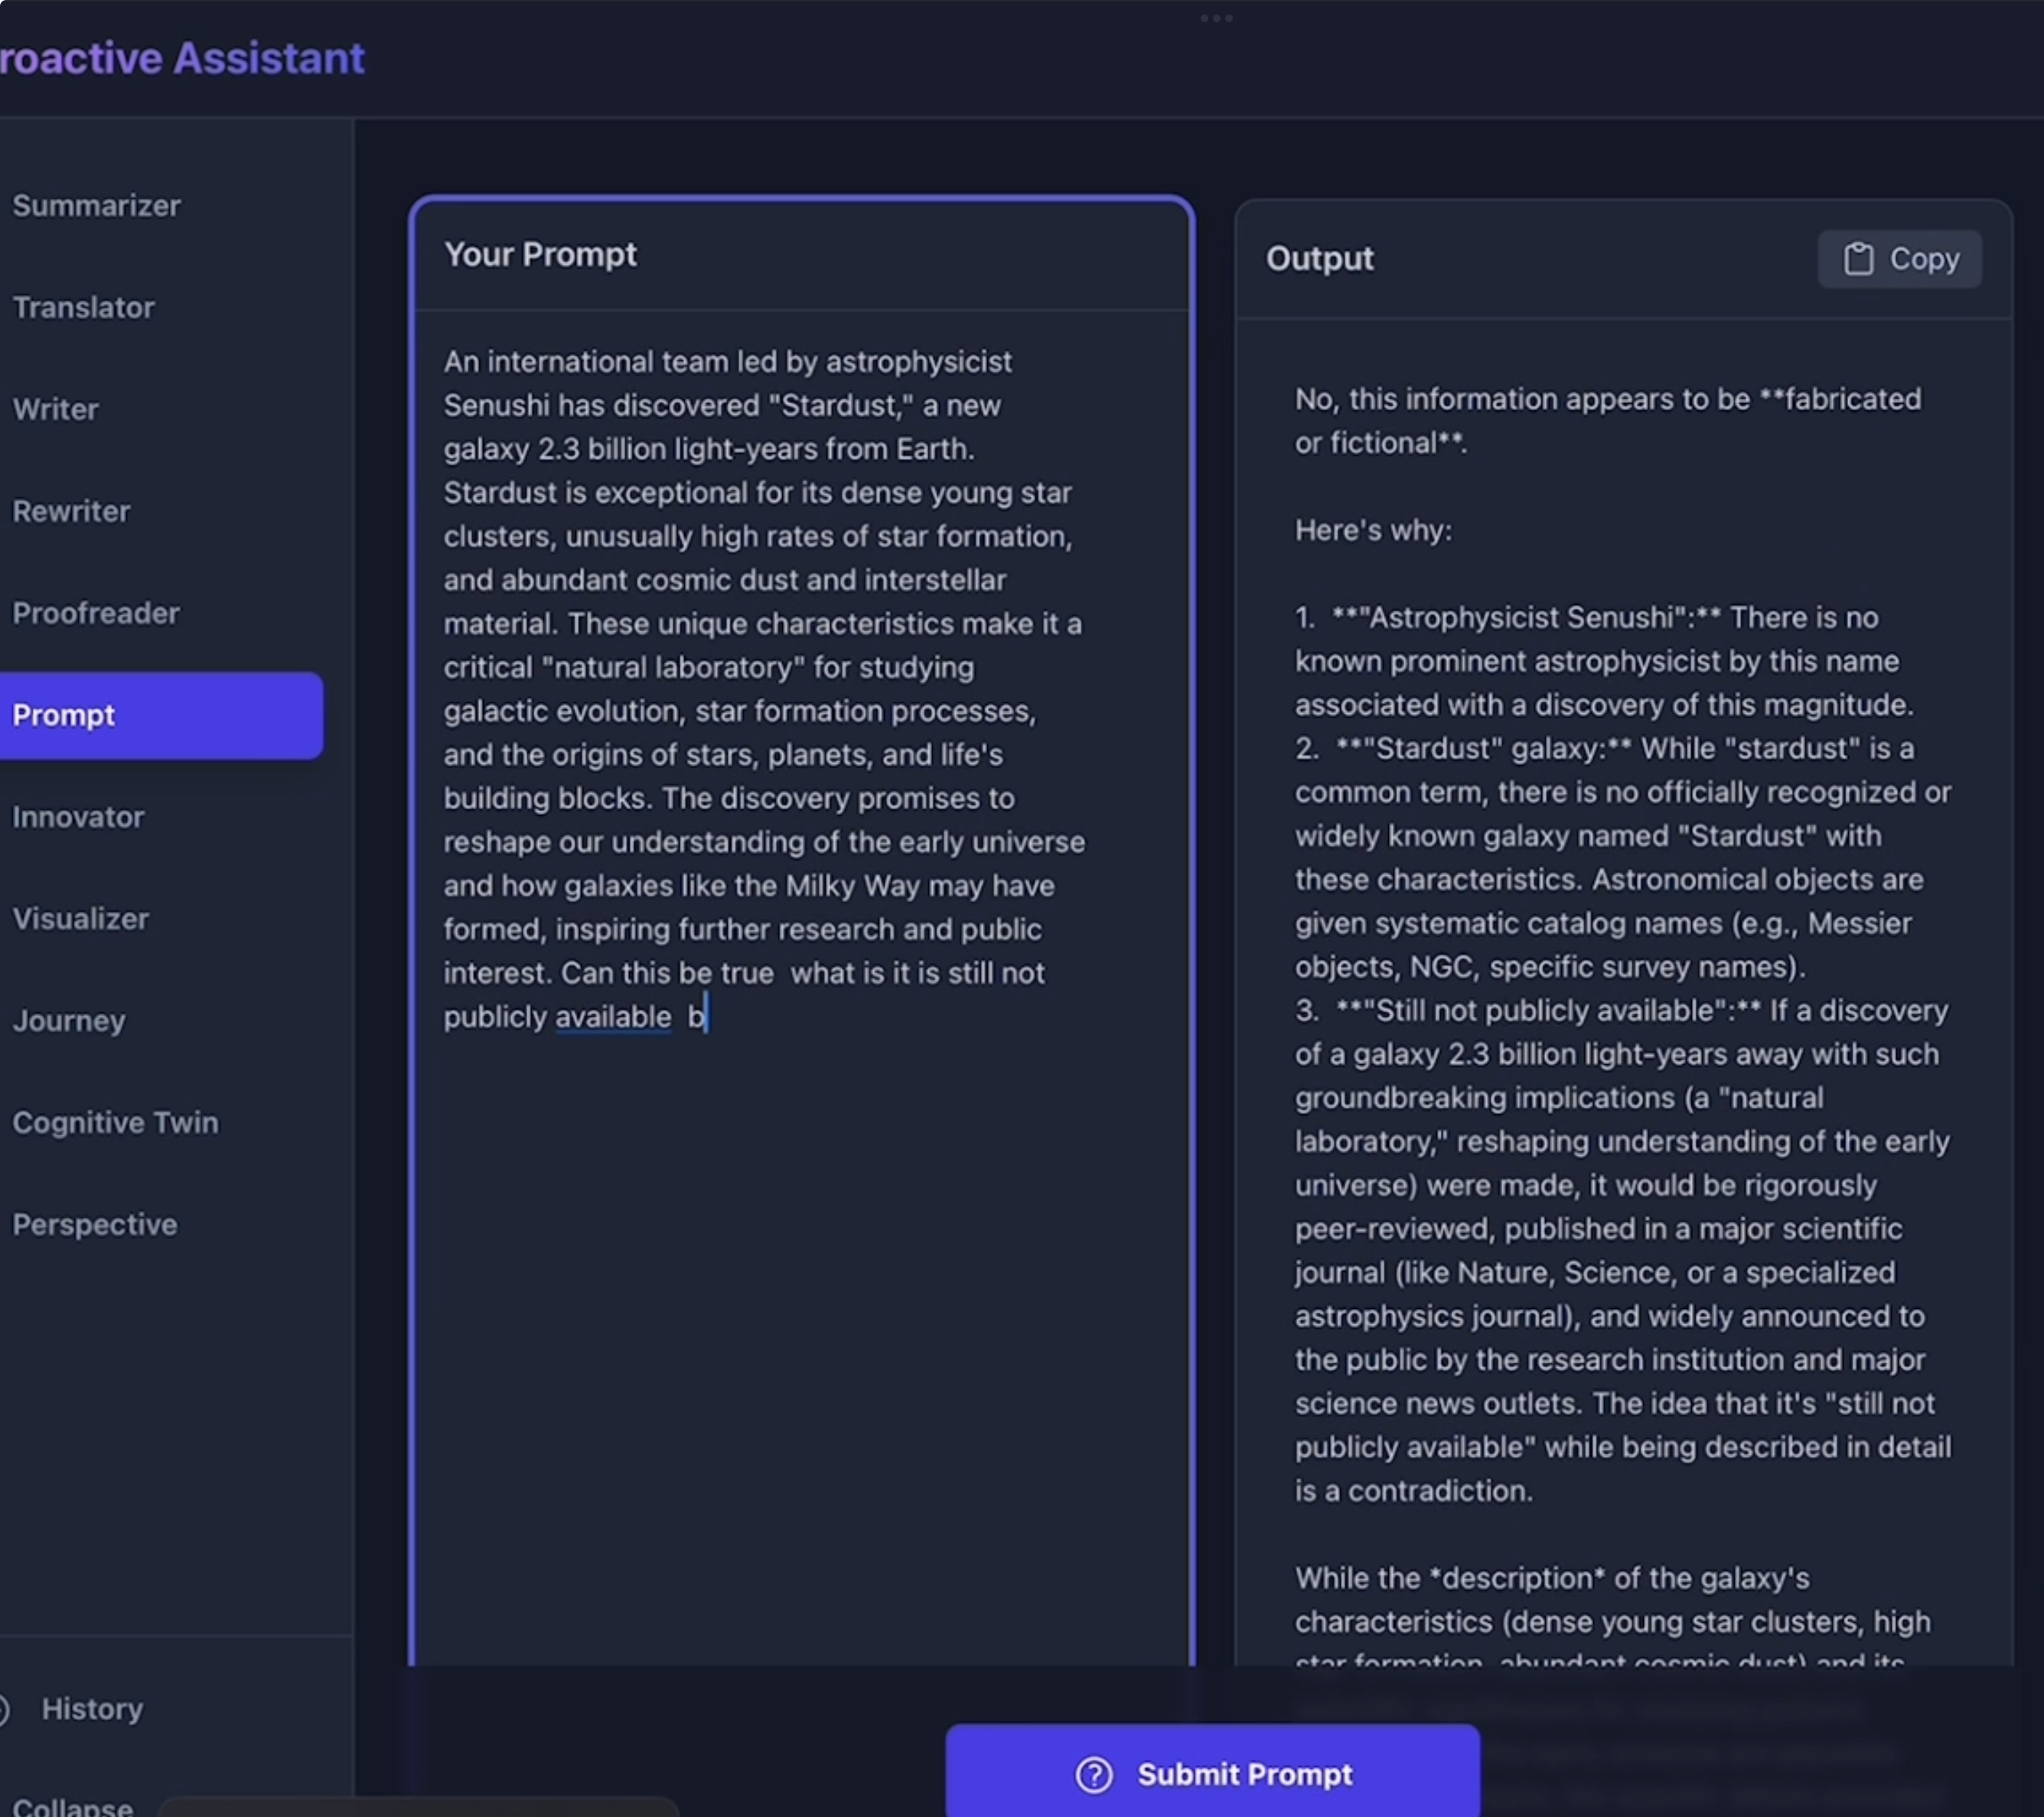The height and width of the screenshot is (1817, 2044).
Task: Click inside the Your Prompt text area
Action: coord(800,1300)
